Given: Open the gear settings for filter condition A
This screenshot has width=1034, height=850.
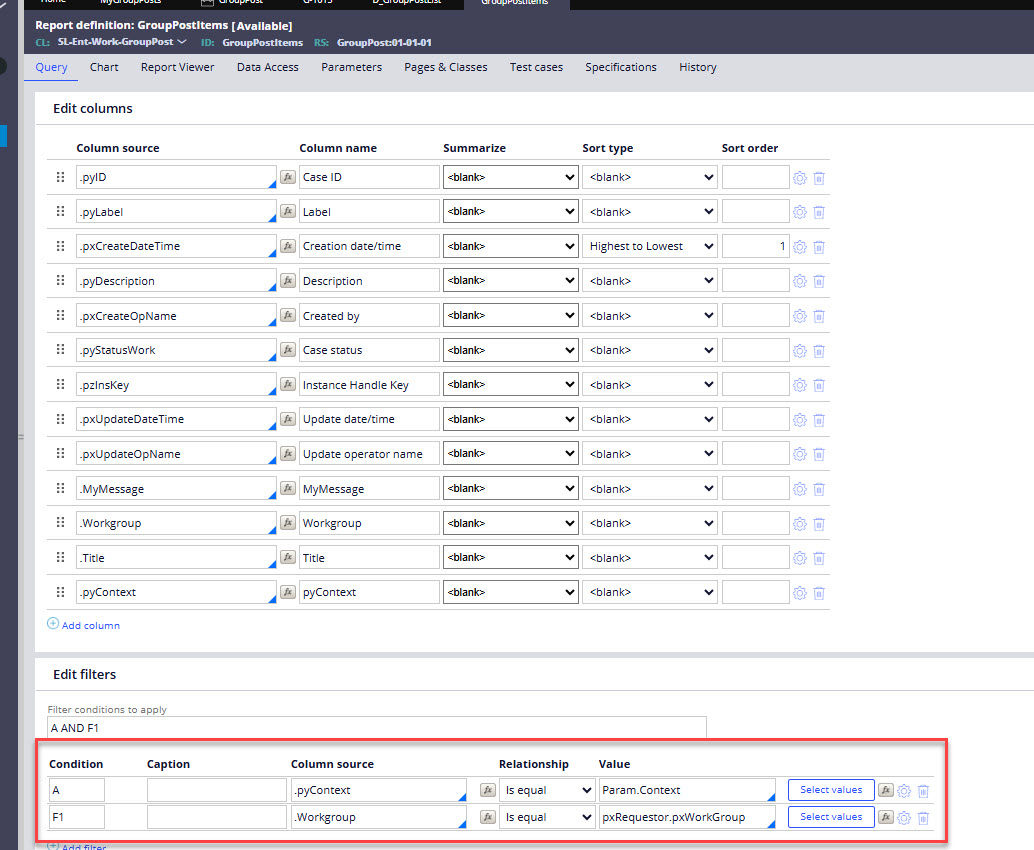Looking at the screenshot, I should (x=904, y=790).
